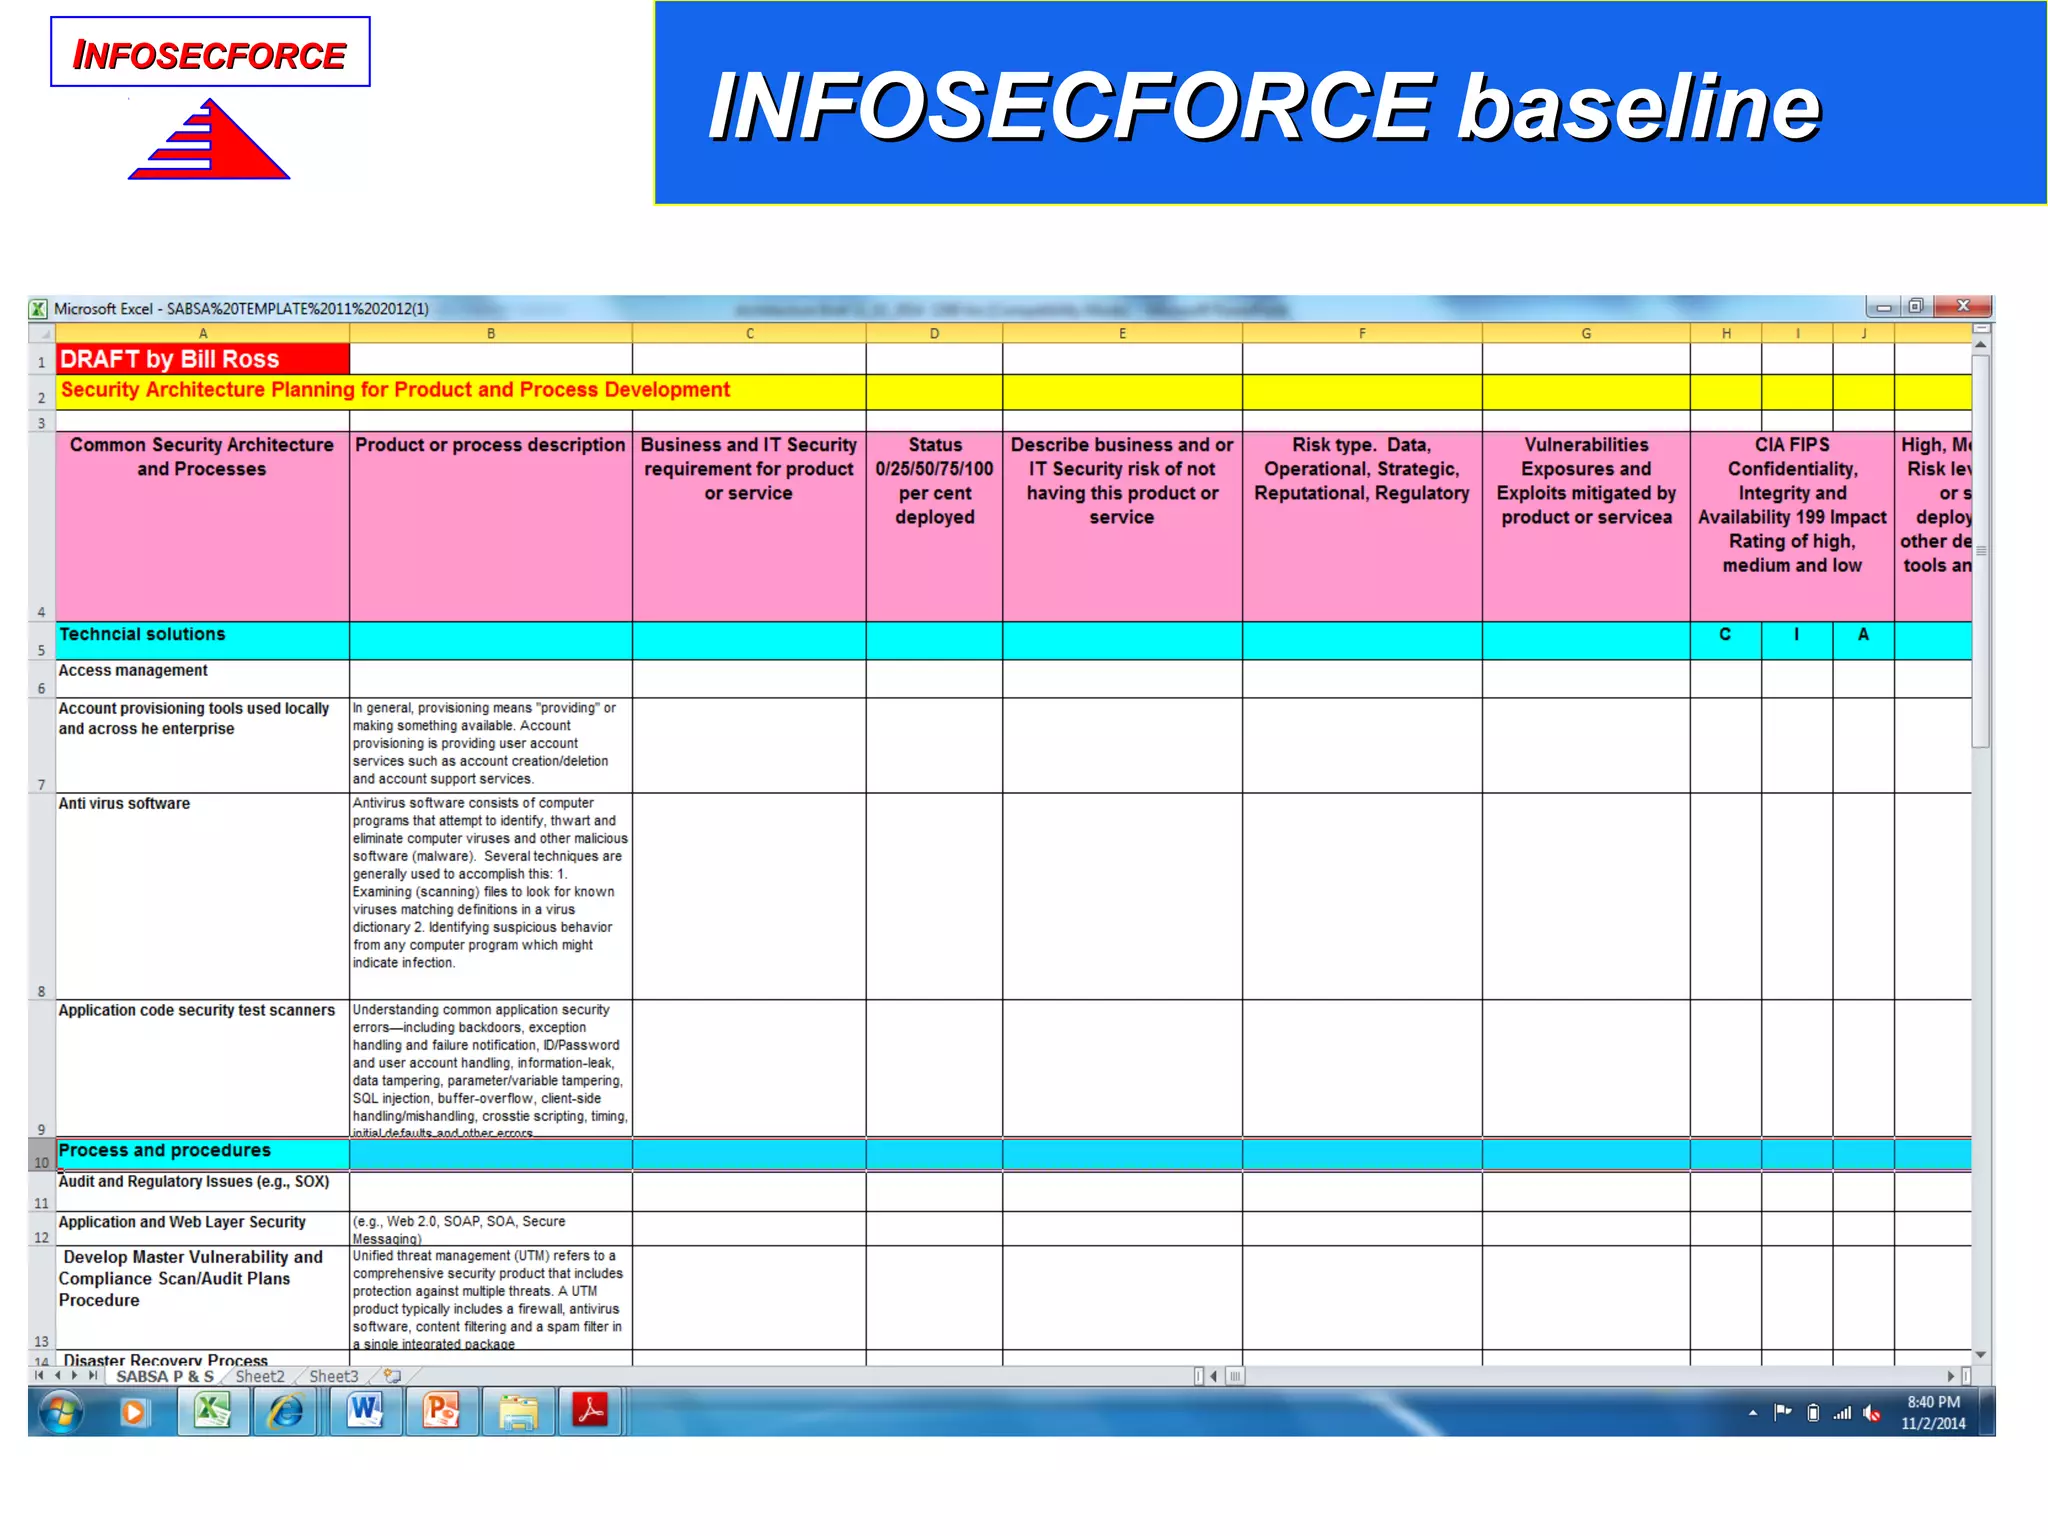
Task: Click the vertical scrollbar thumb
Action: pyautogui.click(x=1981, y=552)
